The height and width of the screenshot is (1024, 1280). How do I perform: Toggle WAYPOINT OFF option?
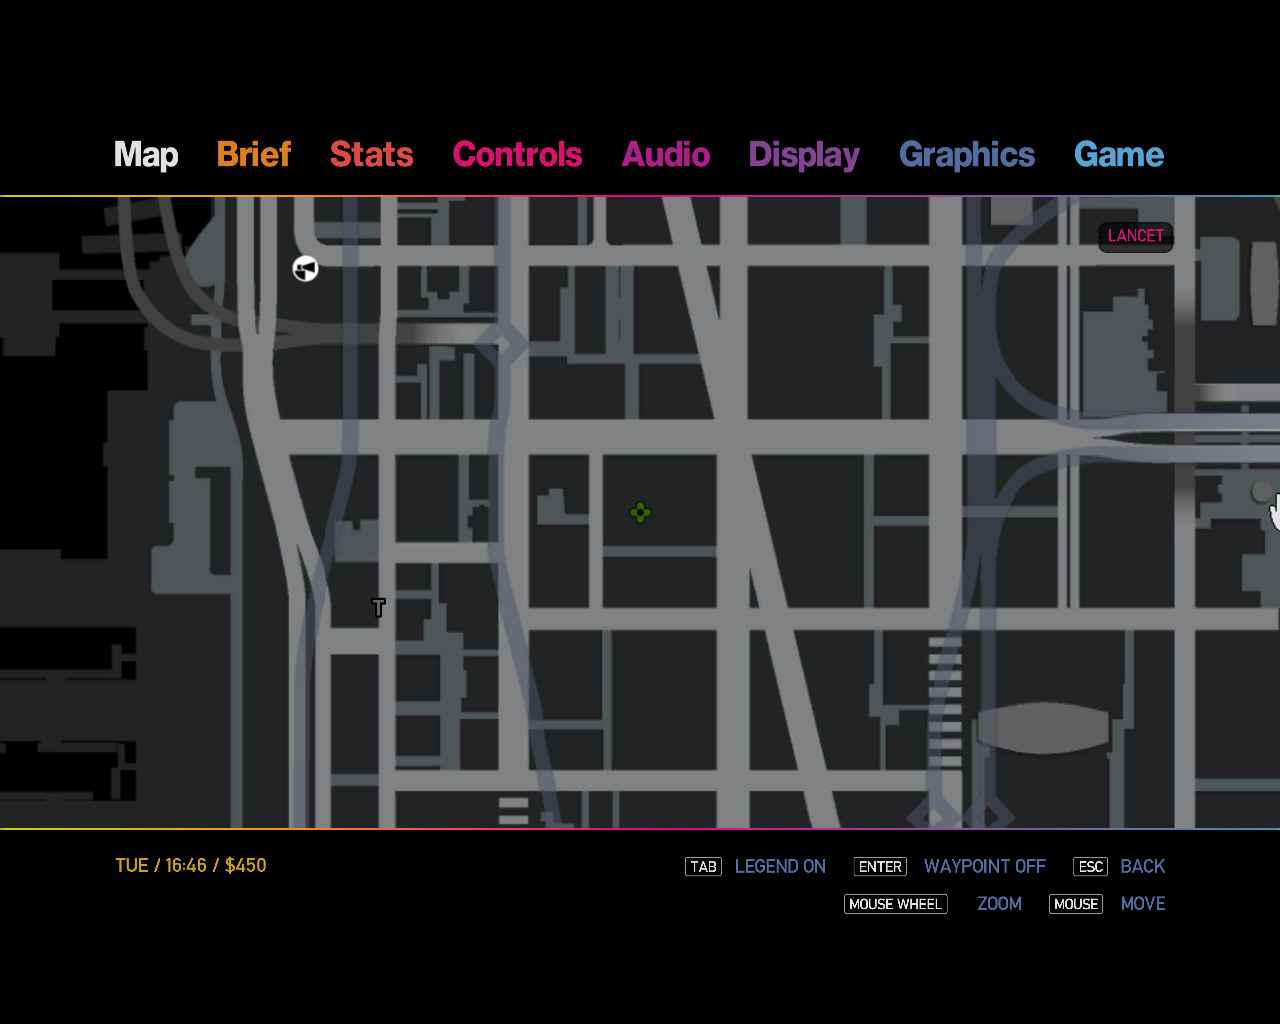point(985,867)
